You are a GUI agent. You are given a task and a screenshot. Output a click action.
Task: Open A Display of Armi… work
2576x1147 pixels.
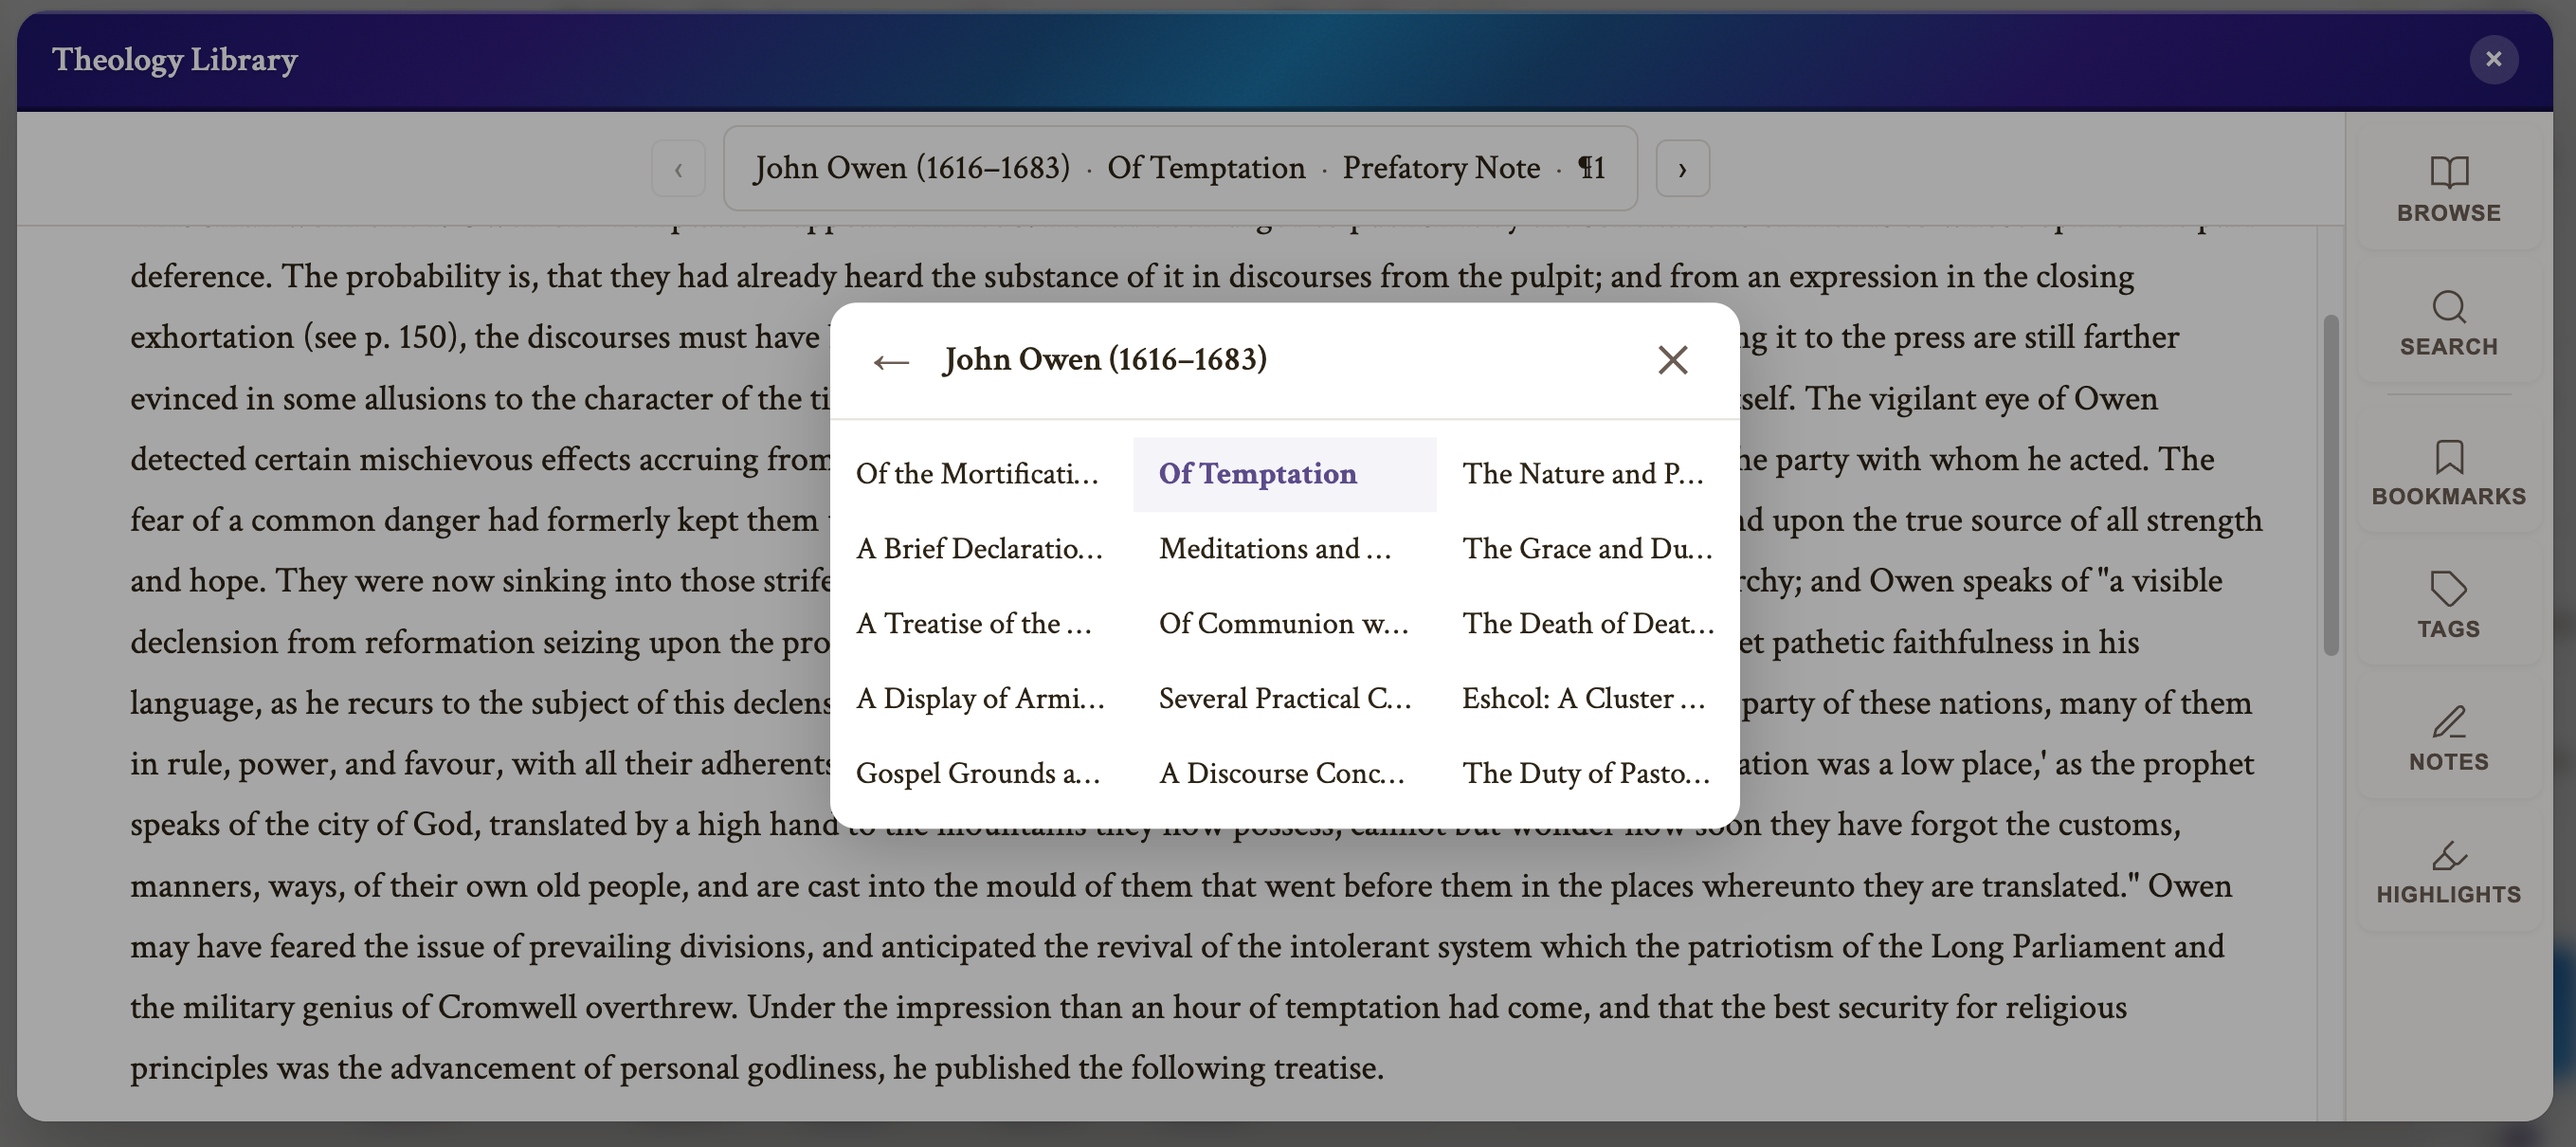pos(981,699)
